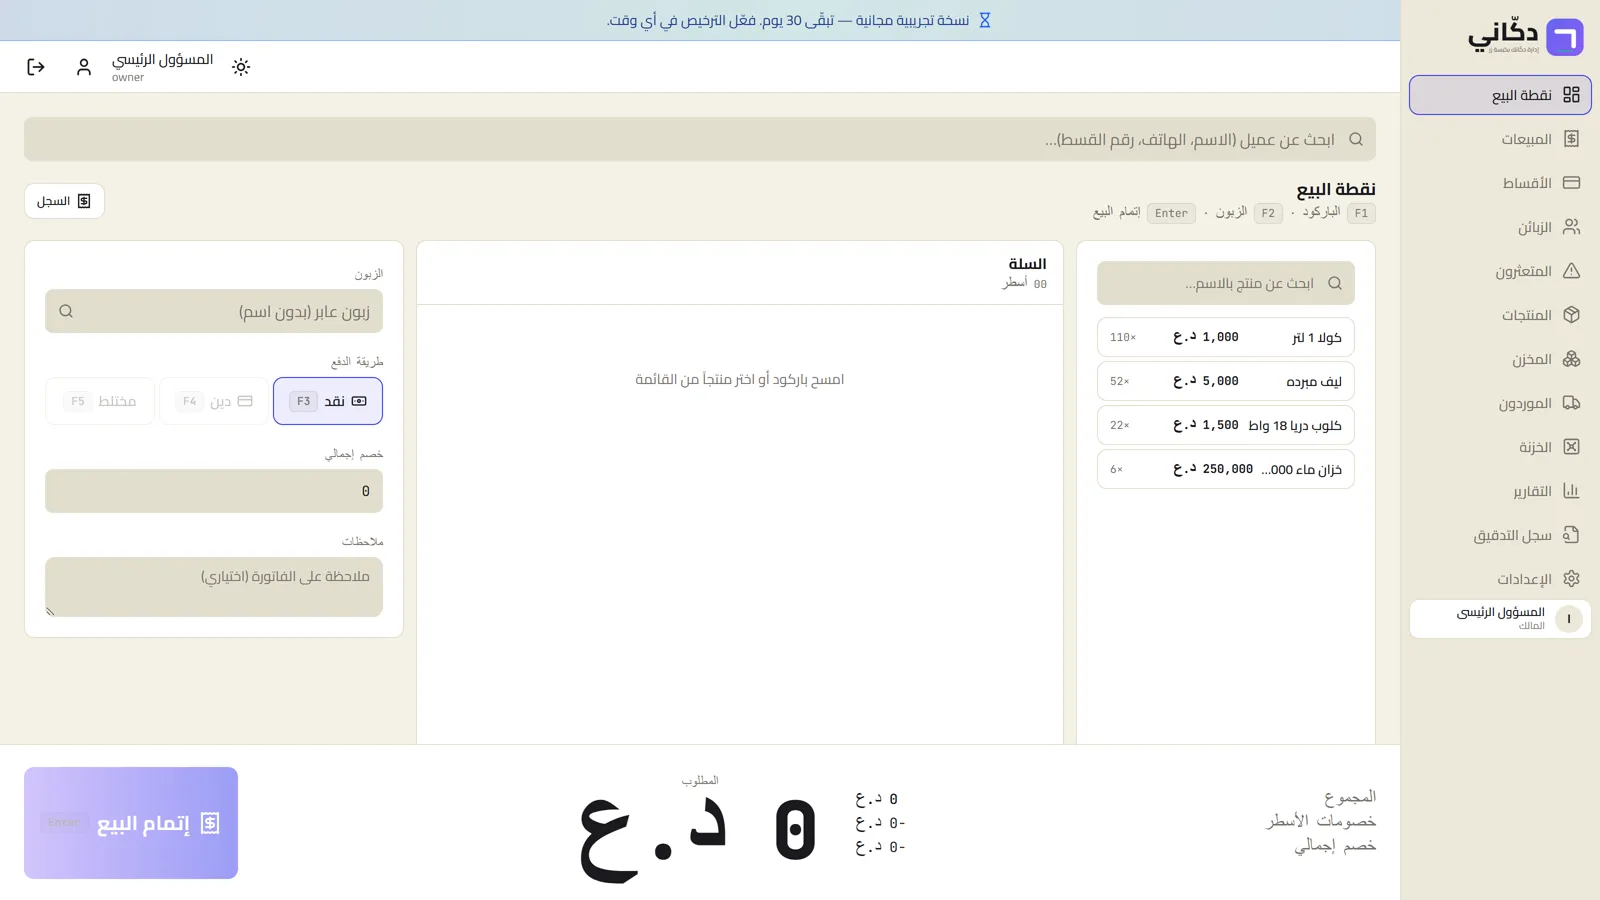This screenshot has height=900, width=1600.
Task: Click the ملاحظات invoice notes textarea
Action: pyautogui.click(x=214, y=587)
